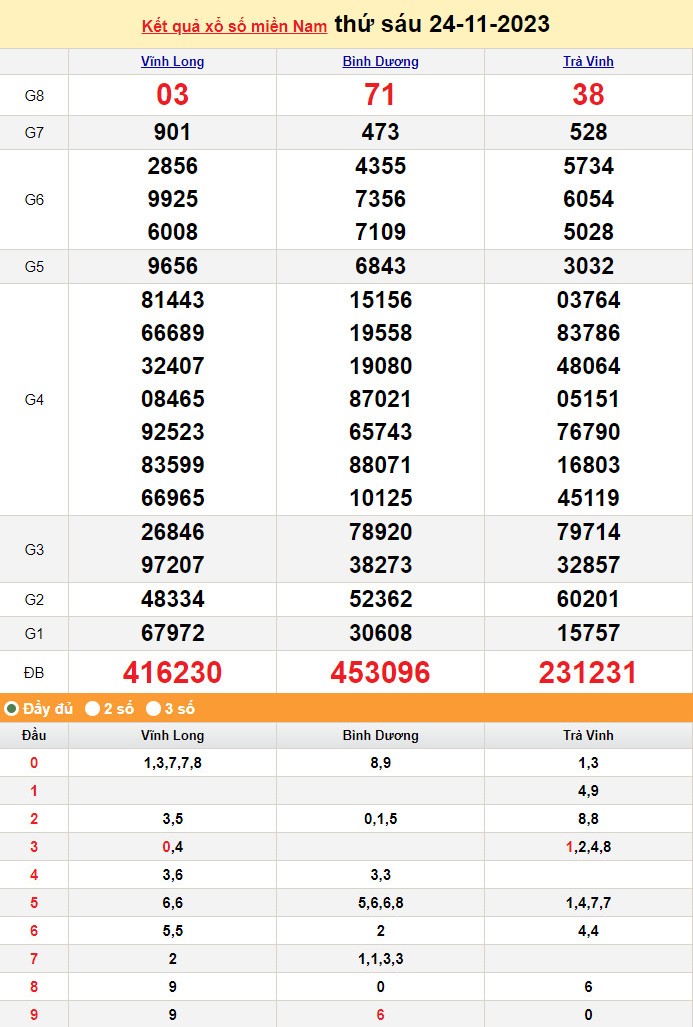Select the "3 số" radio option
This screenshot has height=1027, width=693.
tap(153, 709)
